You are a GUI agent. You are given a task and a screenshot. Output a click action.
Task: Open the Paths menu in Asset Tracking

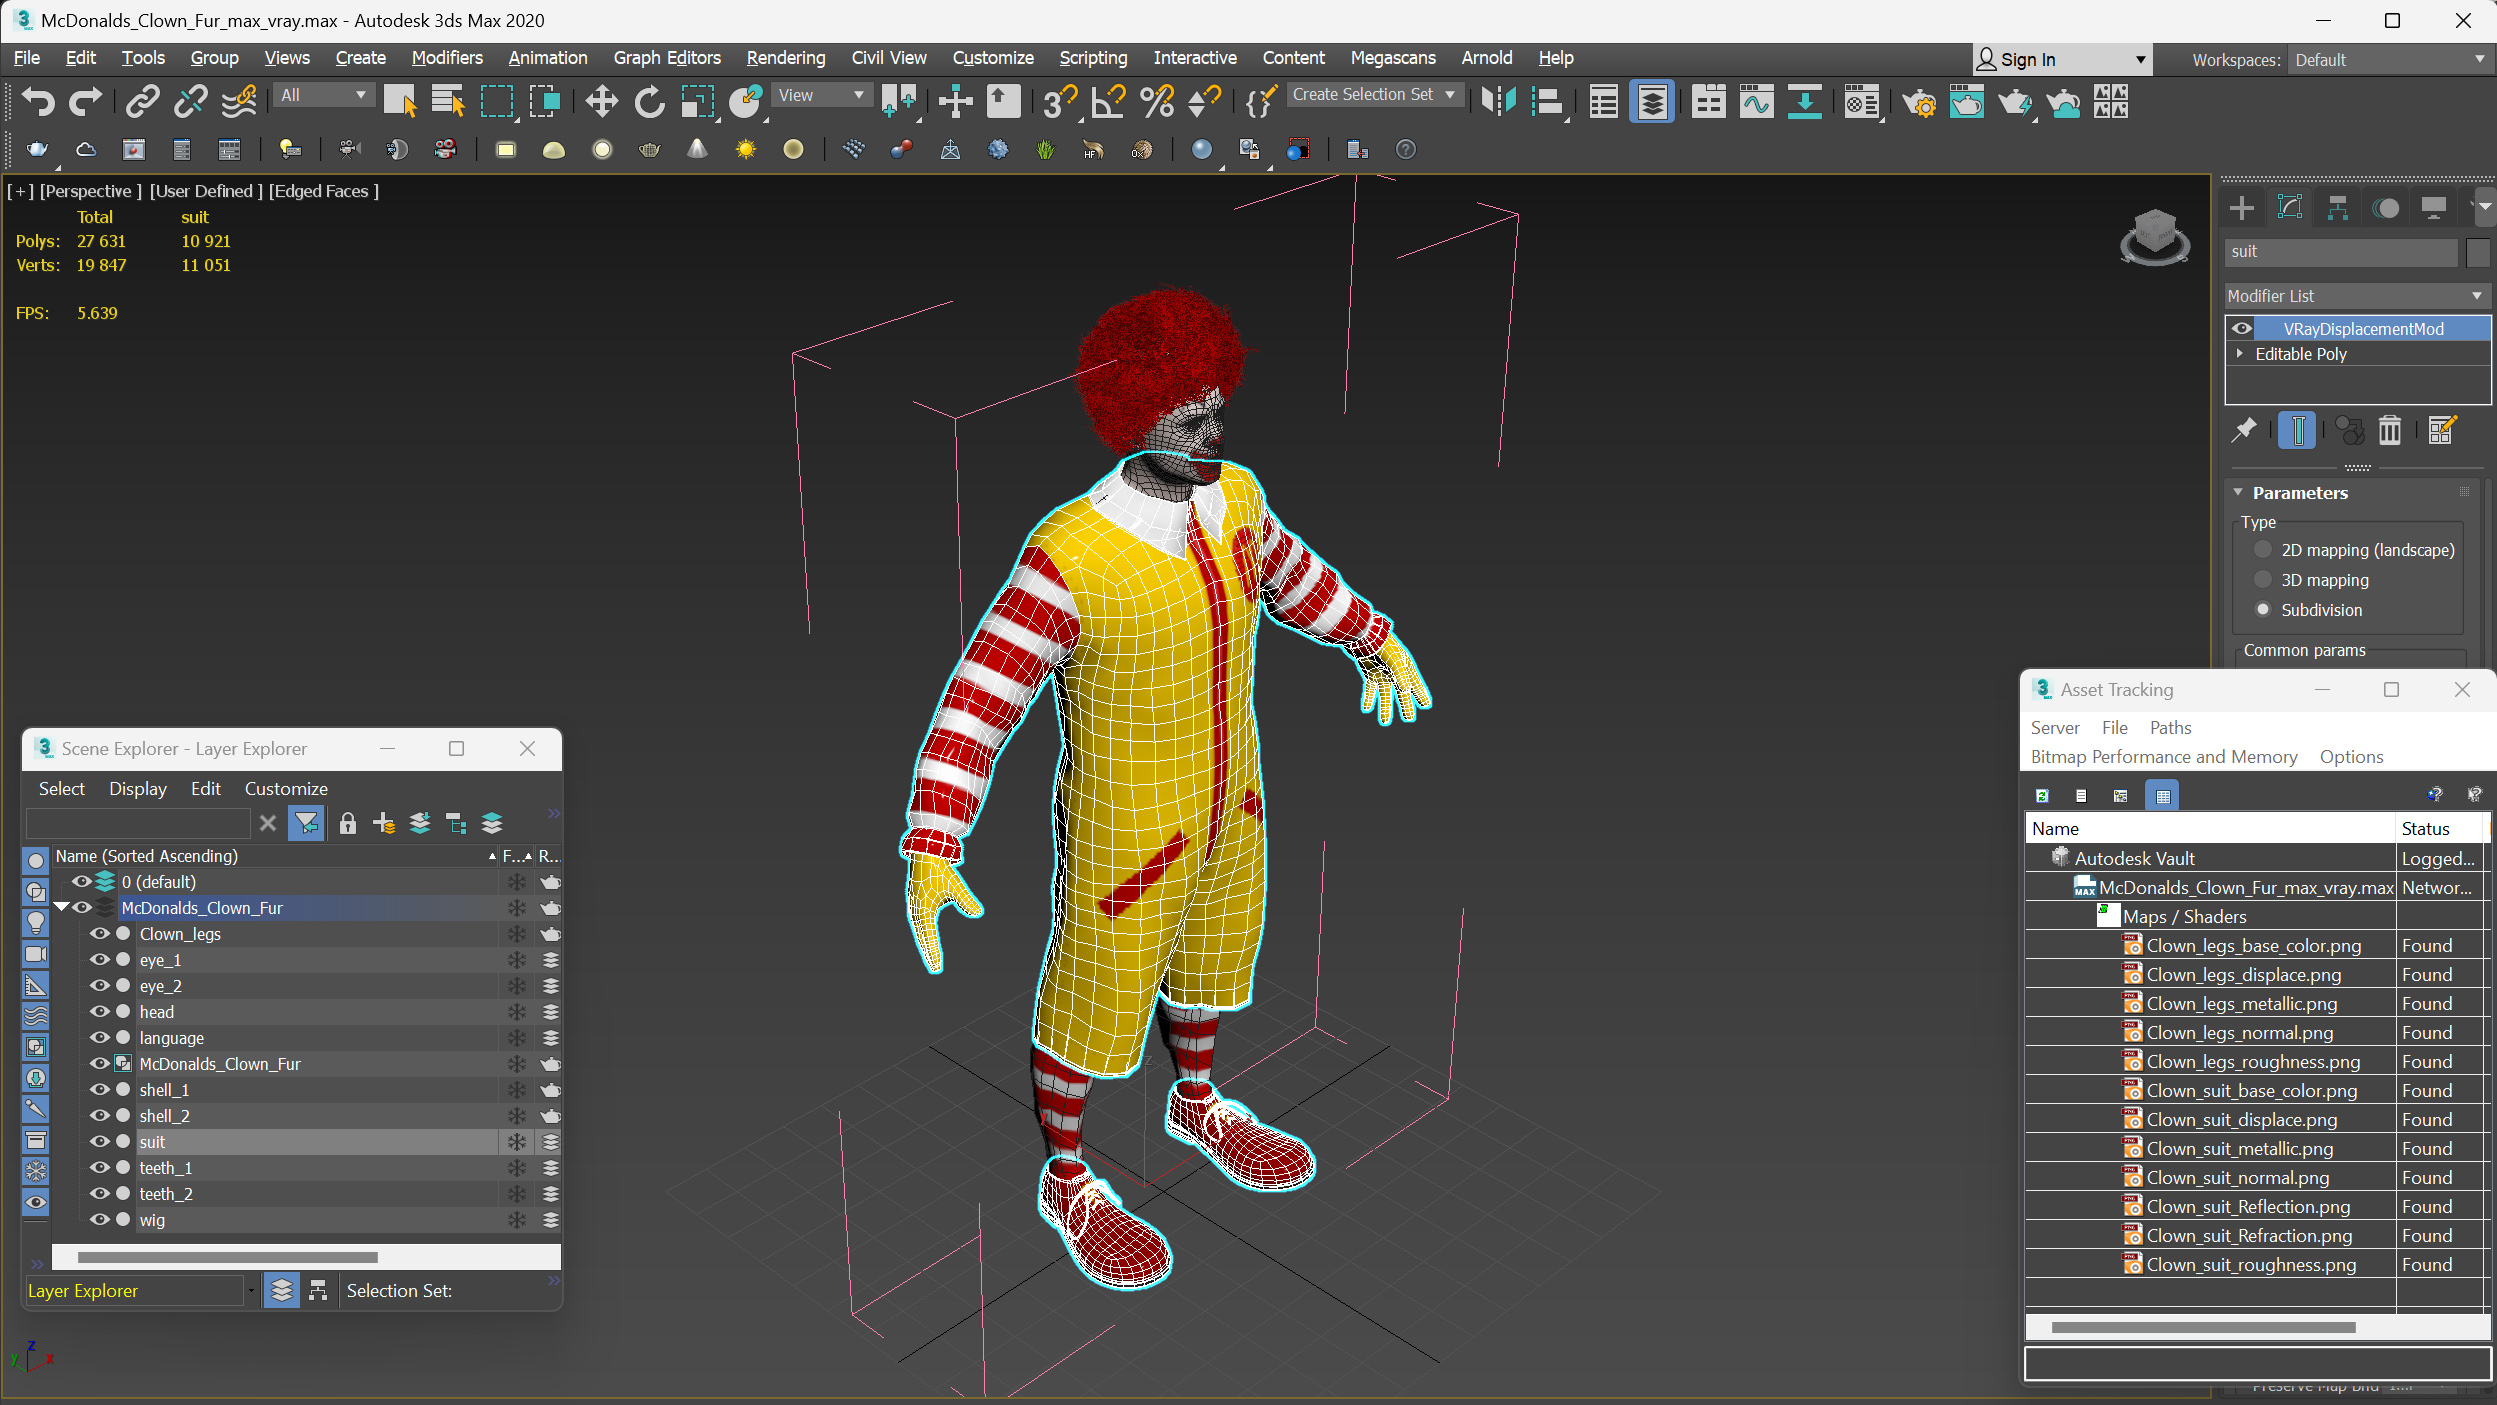[x=2170, y=728]
